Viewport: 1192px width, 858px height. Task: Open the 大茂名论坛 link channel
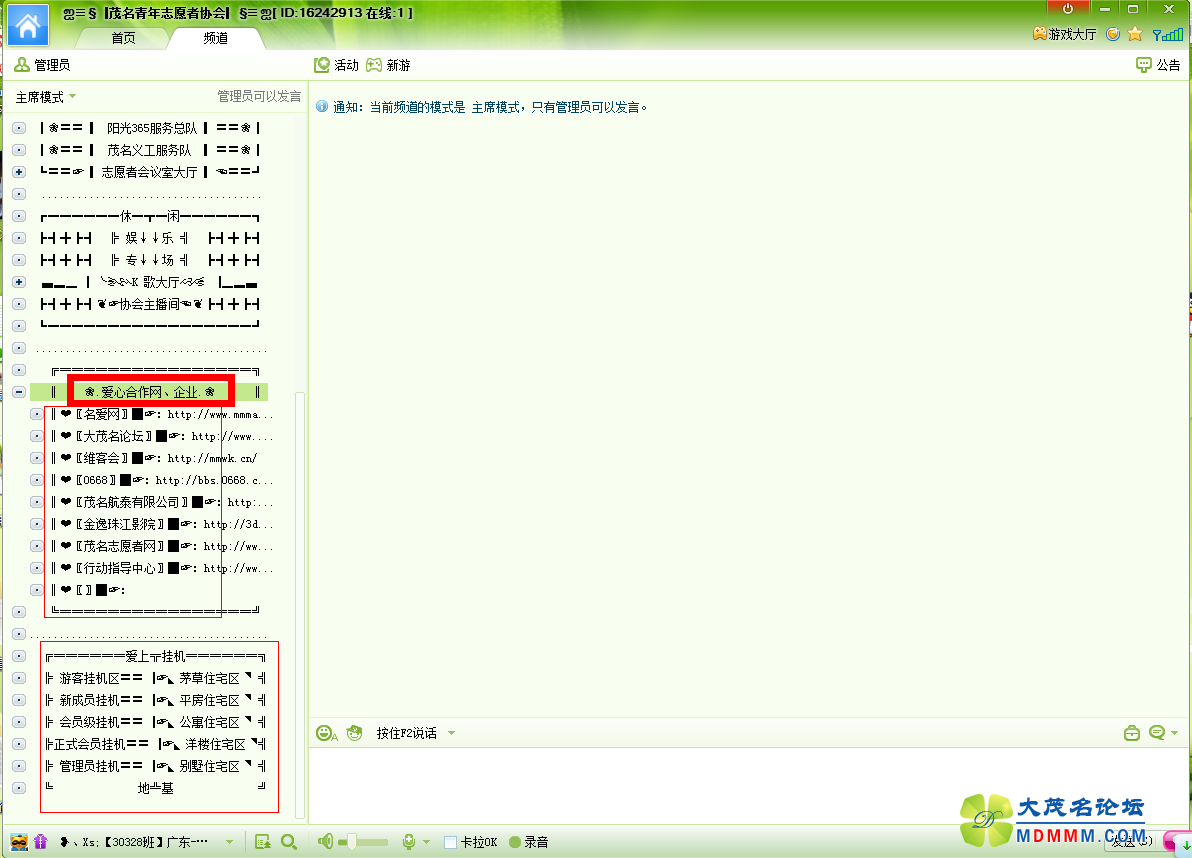161,436
